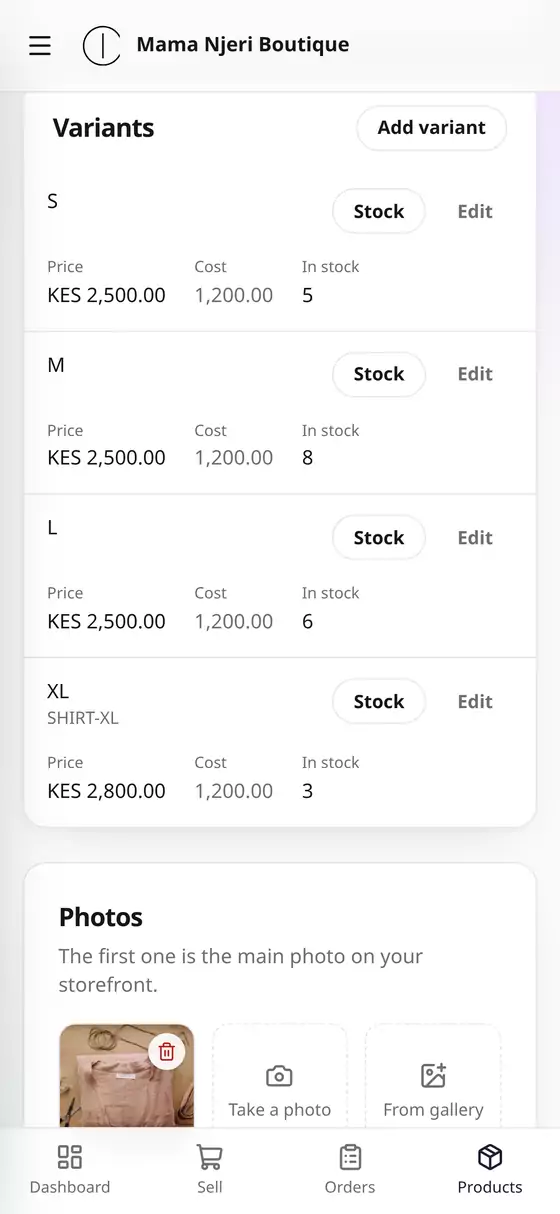Screen dimensions: 560x1214
Task: Adjust Stock for size XL variant
Action: (379, 702)
